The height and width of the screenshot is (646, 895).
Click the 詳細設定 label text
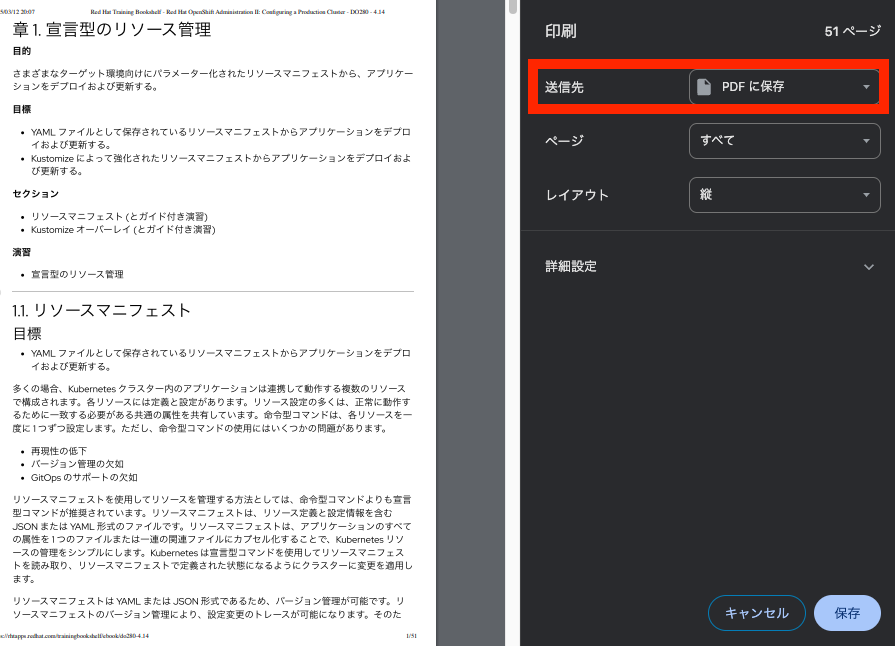pyautogui.click(x=571, y=267)
